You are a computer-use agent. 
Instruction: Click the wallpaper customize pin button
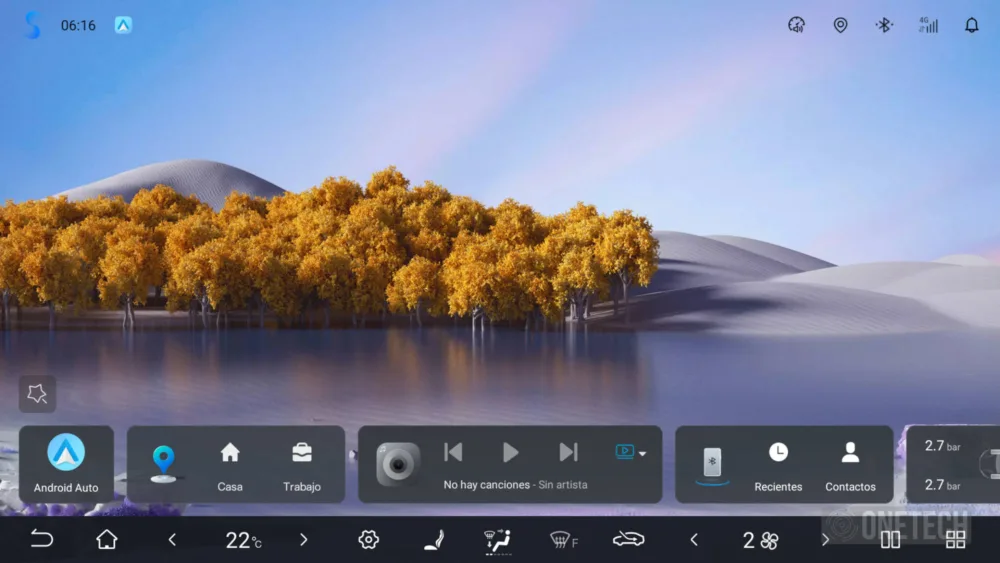[37, 394]
